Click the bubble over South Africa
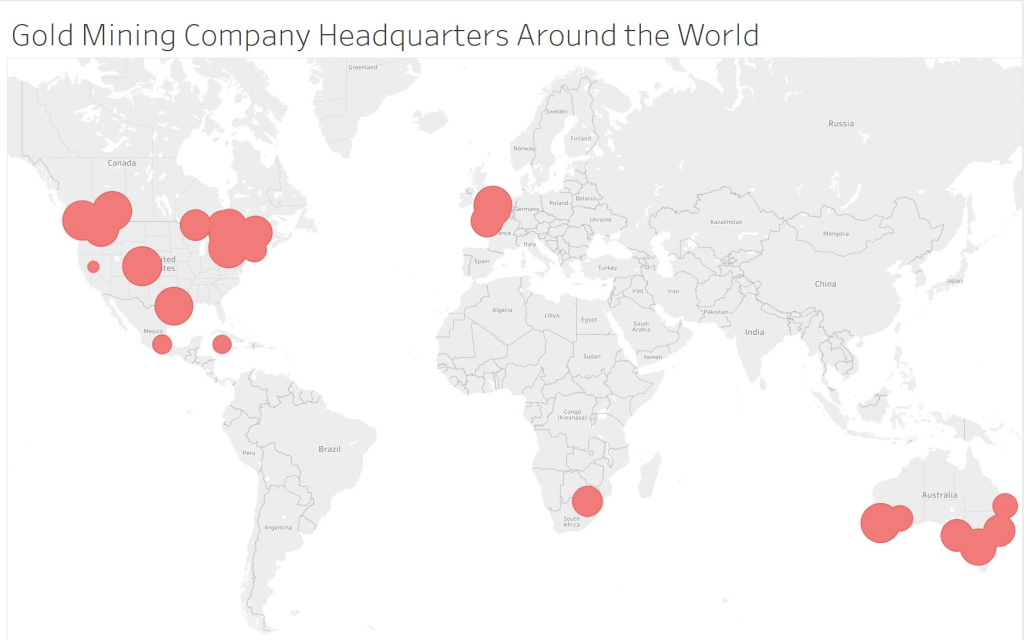The width and height of the screenshot is (1024, 640). [x=588, y=503]
